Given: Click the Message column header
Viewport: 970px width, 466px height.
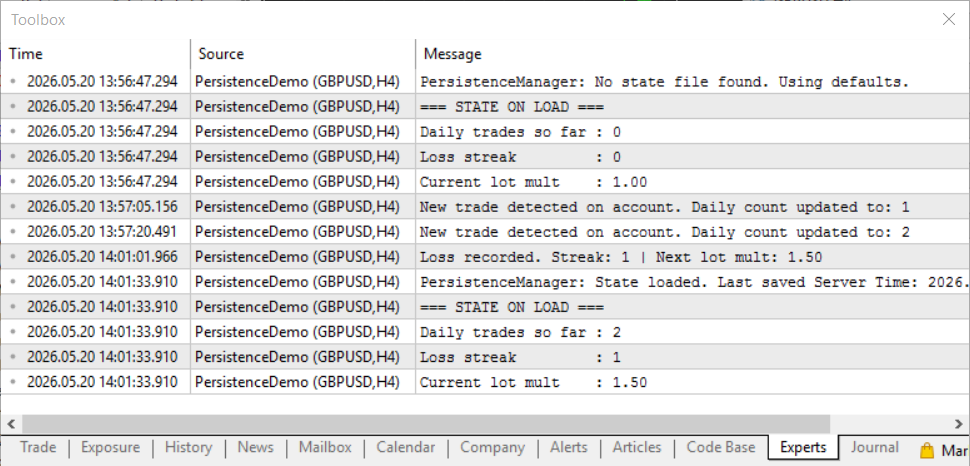Looking at the screenshot, I should tap(692, 54).
